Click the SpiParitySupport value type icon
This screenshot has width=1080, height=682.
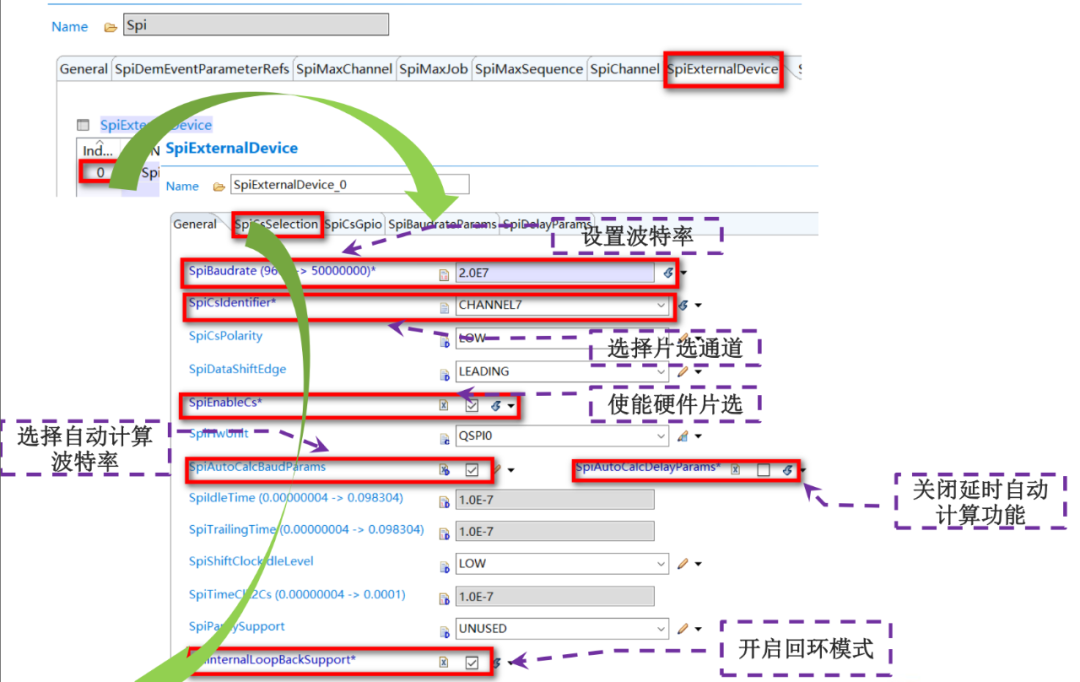pyautogui.click(x=444, y=631)
